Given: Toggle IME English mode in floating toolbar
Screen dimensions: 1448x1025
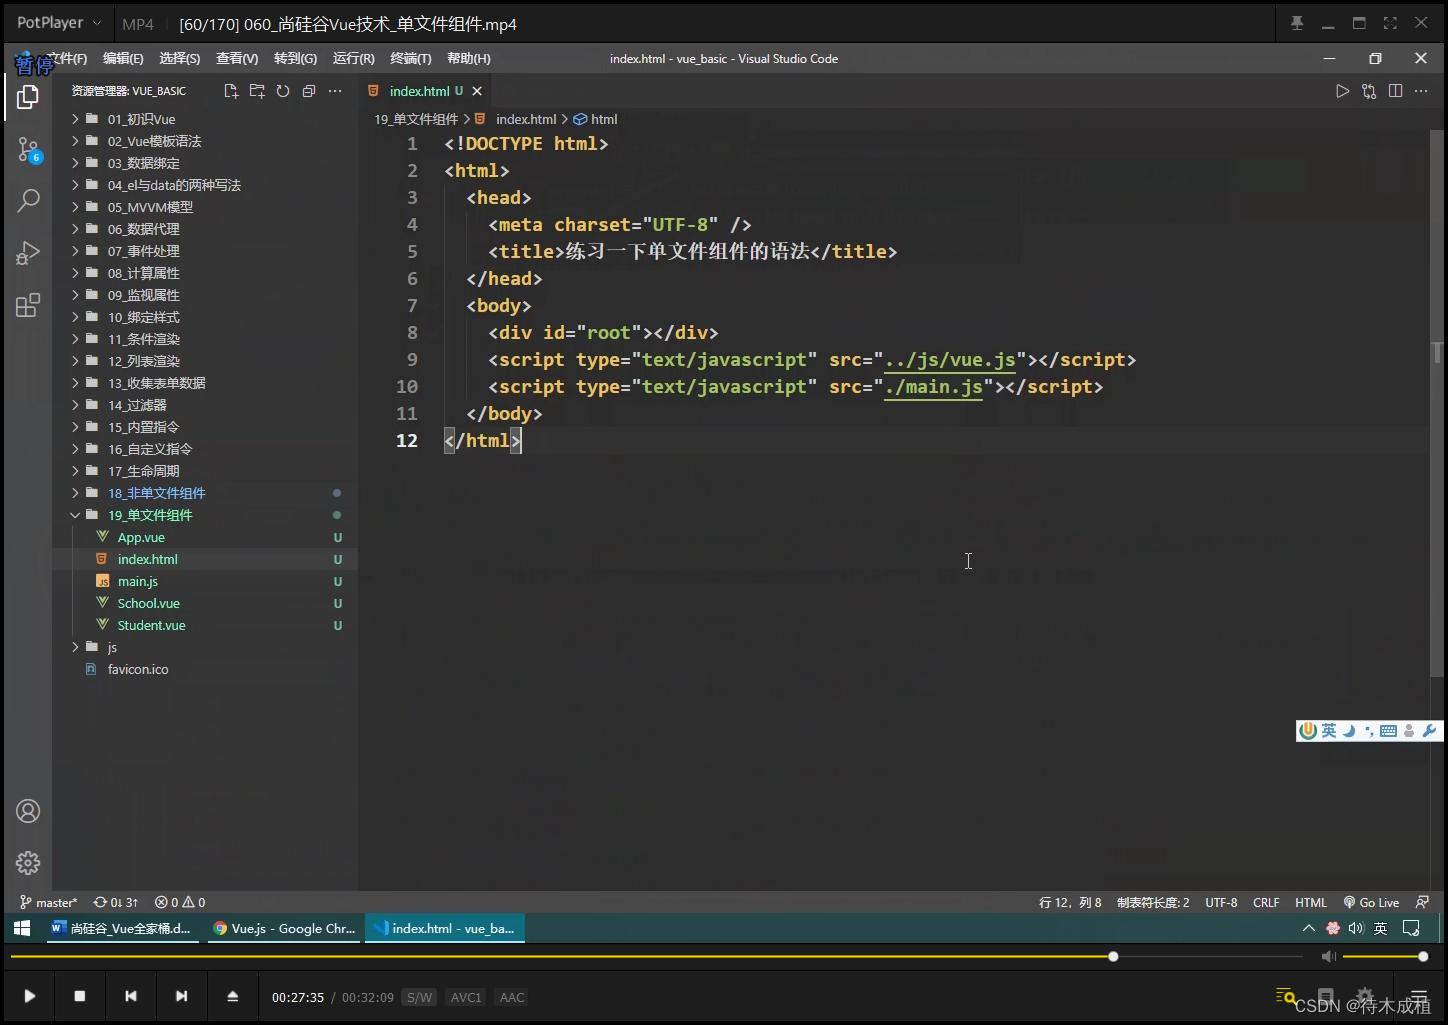Looking at the screenshot, I should [x=1328, y=731].
